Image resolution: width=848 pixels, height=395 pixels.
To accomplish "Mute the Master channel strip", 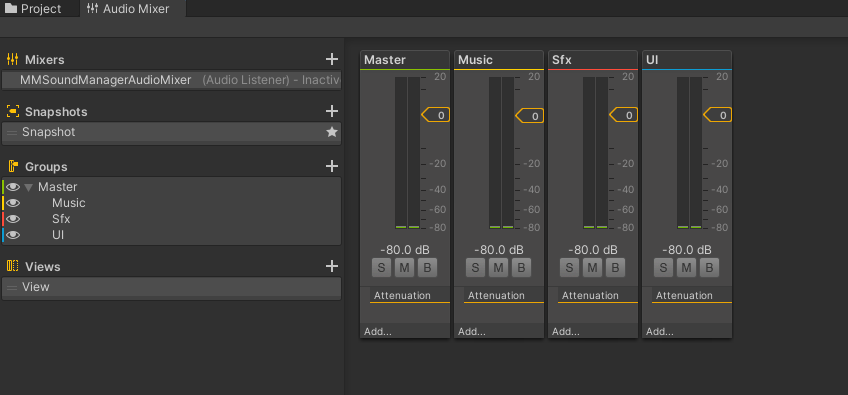I will (405, 267).
